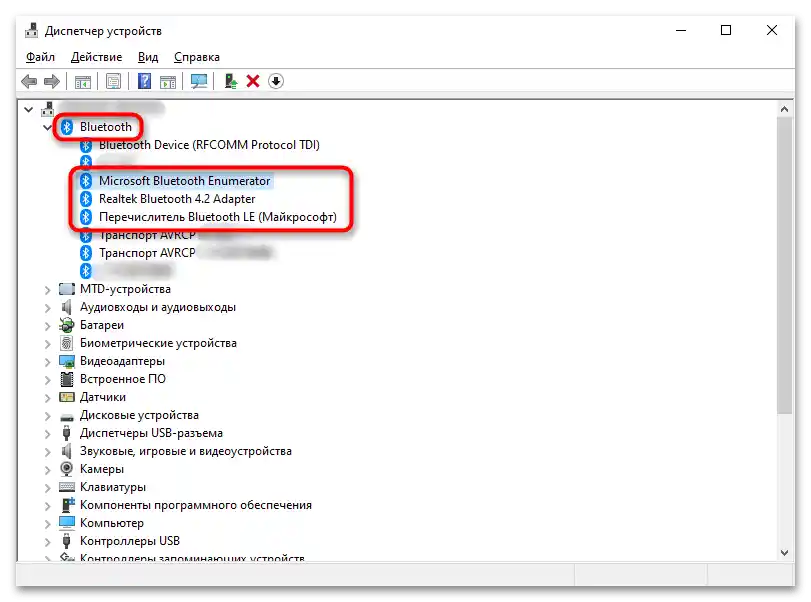Screen dimensions: 811x602
Task: Select the Компьютер label
Action: (x=112, y=523)
